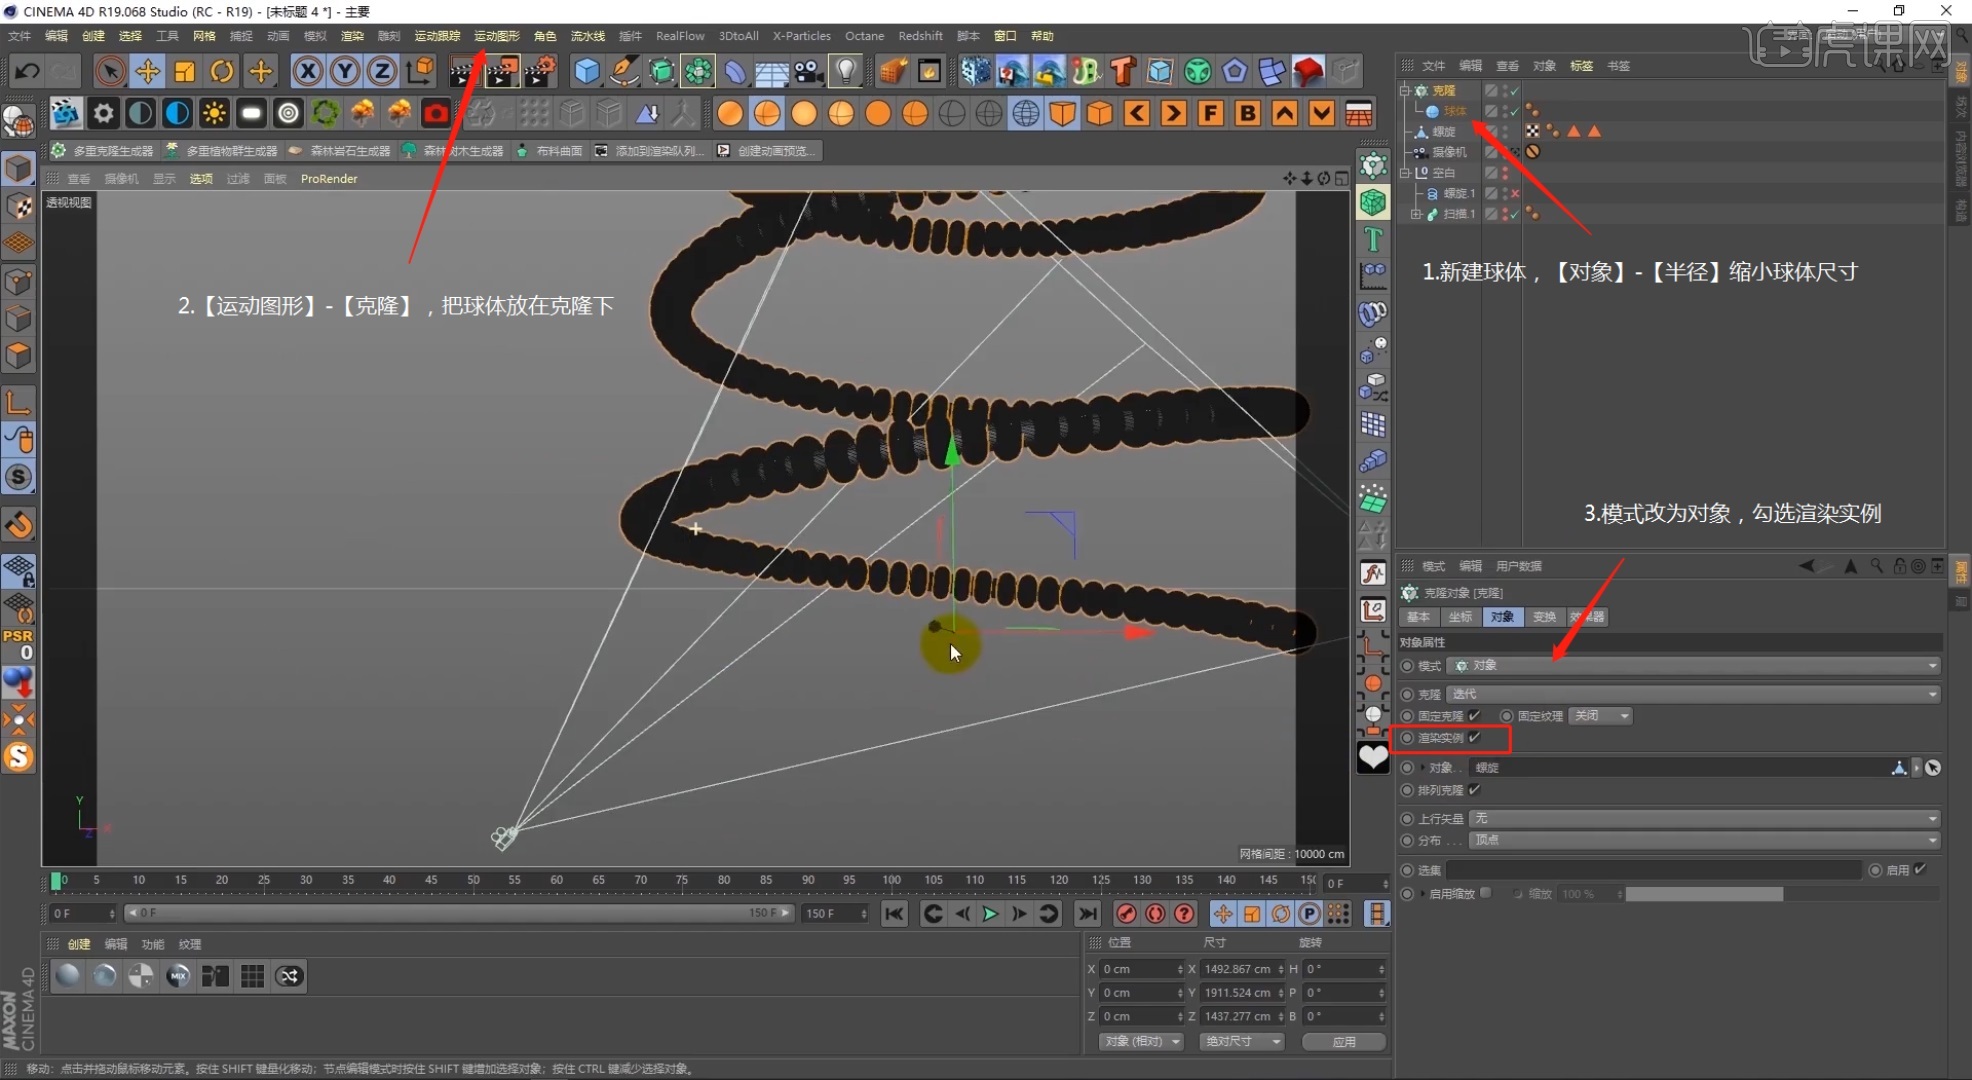Add a Cube primitive object

587,71
